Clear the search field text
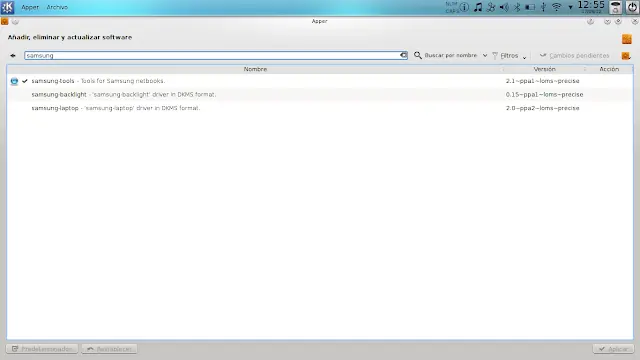The height and width of the screenshot is (360, 640). coord(403,55)
